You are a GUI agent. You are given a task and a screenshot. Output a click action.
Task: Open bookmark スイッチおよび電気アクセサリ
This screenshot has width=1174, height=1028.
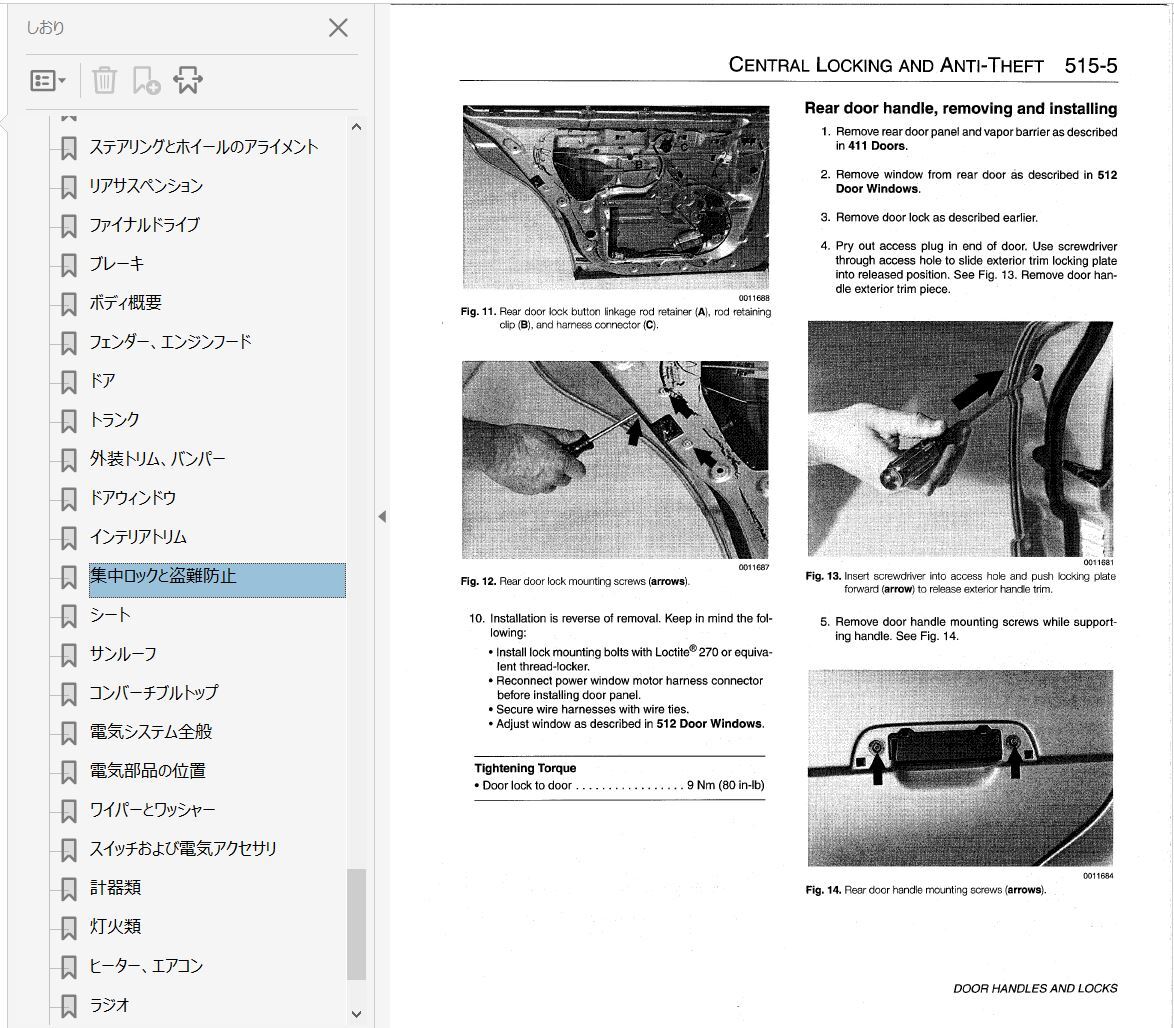click(x=183, y=848)
